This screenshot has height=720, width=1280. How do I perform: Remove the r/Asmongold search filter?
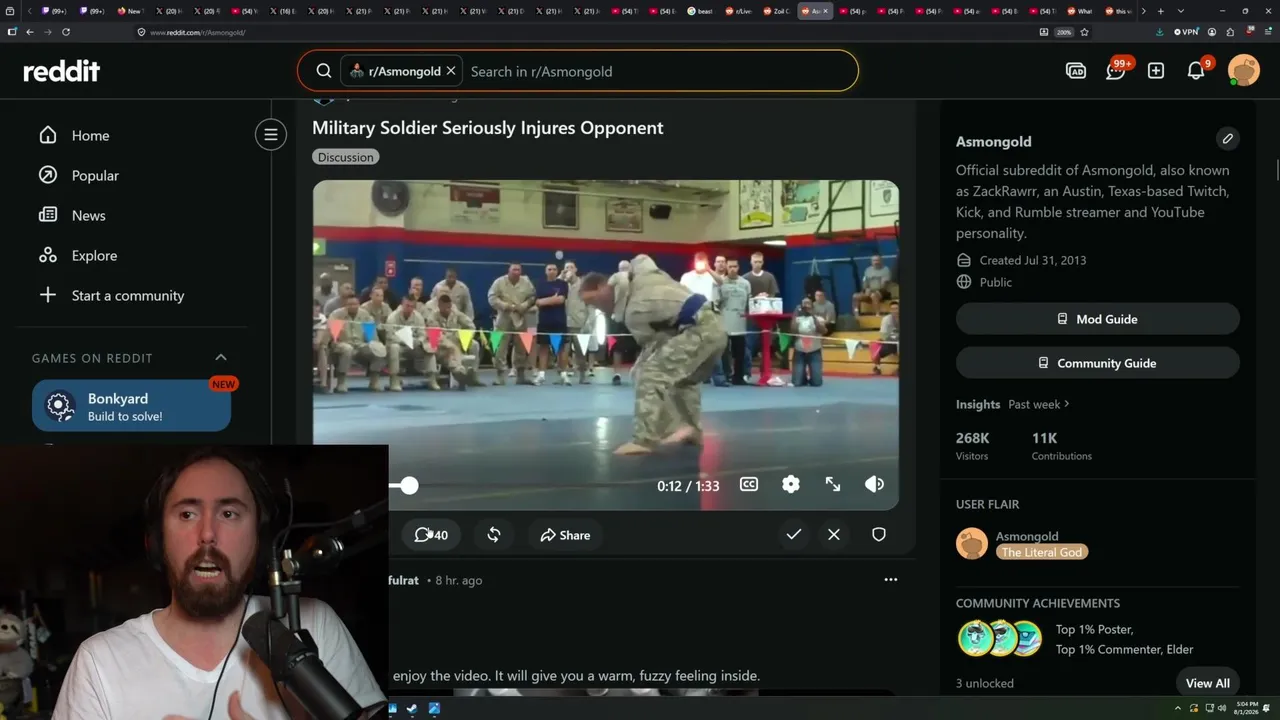451,71
